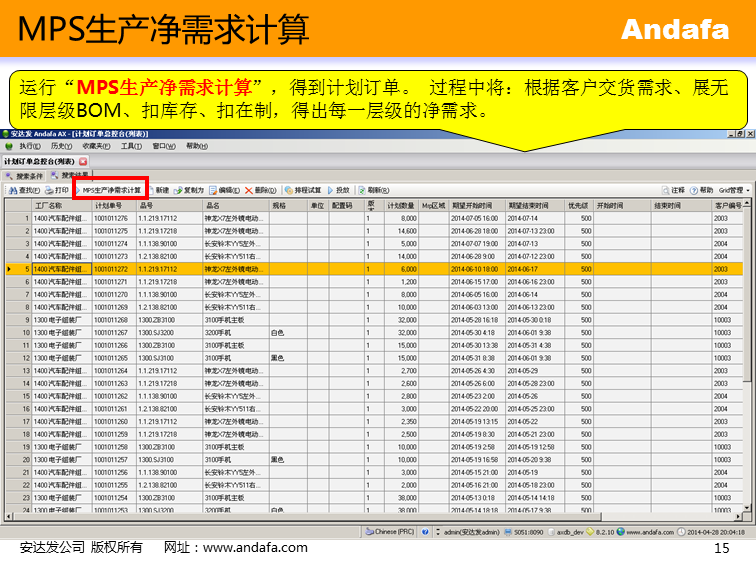Click the red 删除 (Delete) icon
The image size is (756, 567).
tap(260, 190)
